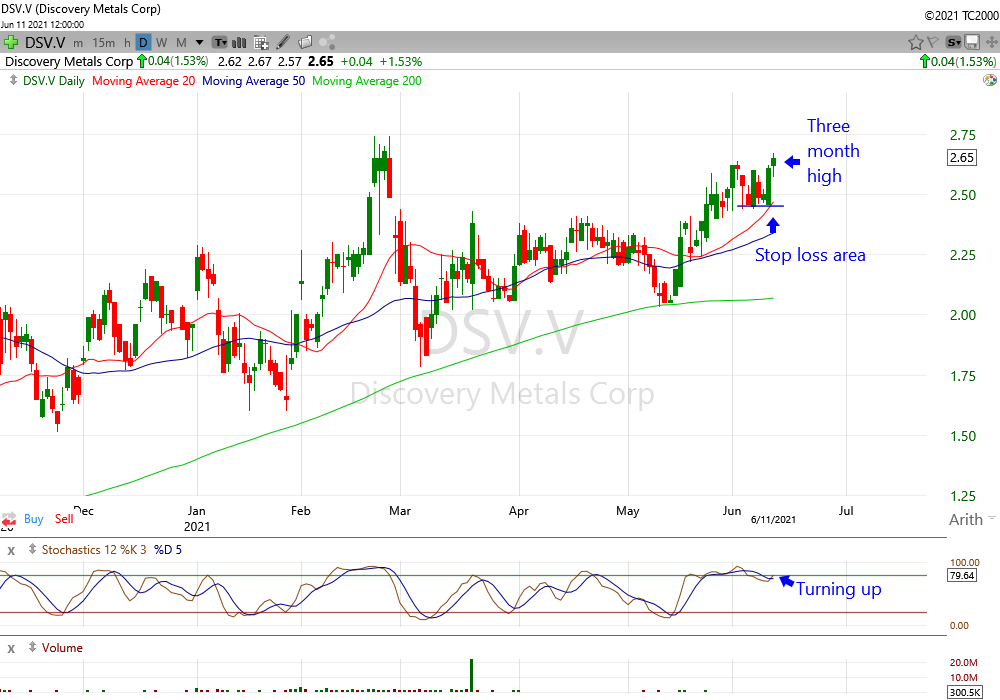Click the red-green trade arrows icon
1000x700 pixels.
pyautogui.click(x=8, y=520)
